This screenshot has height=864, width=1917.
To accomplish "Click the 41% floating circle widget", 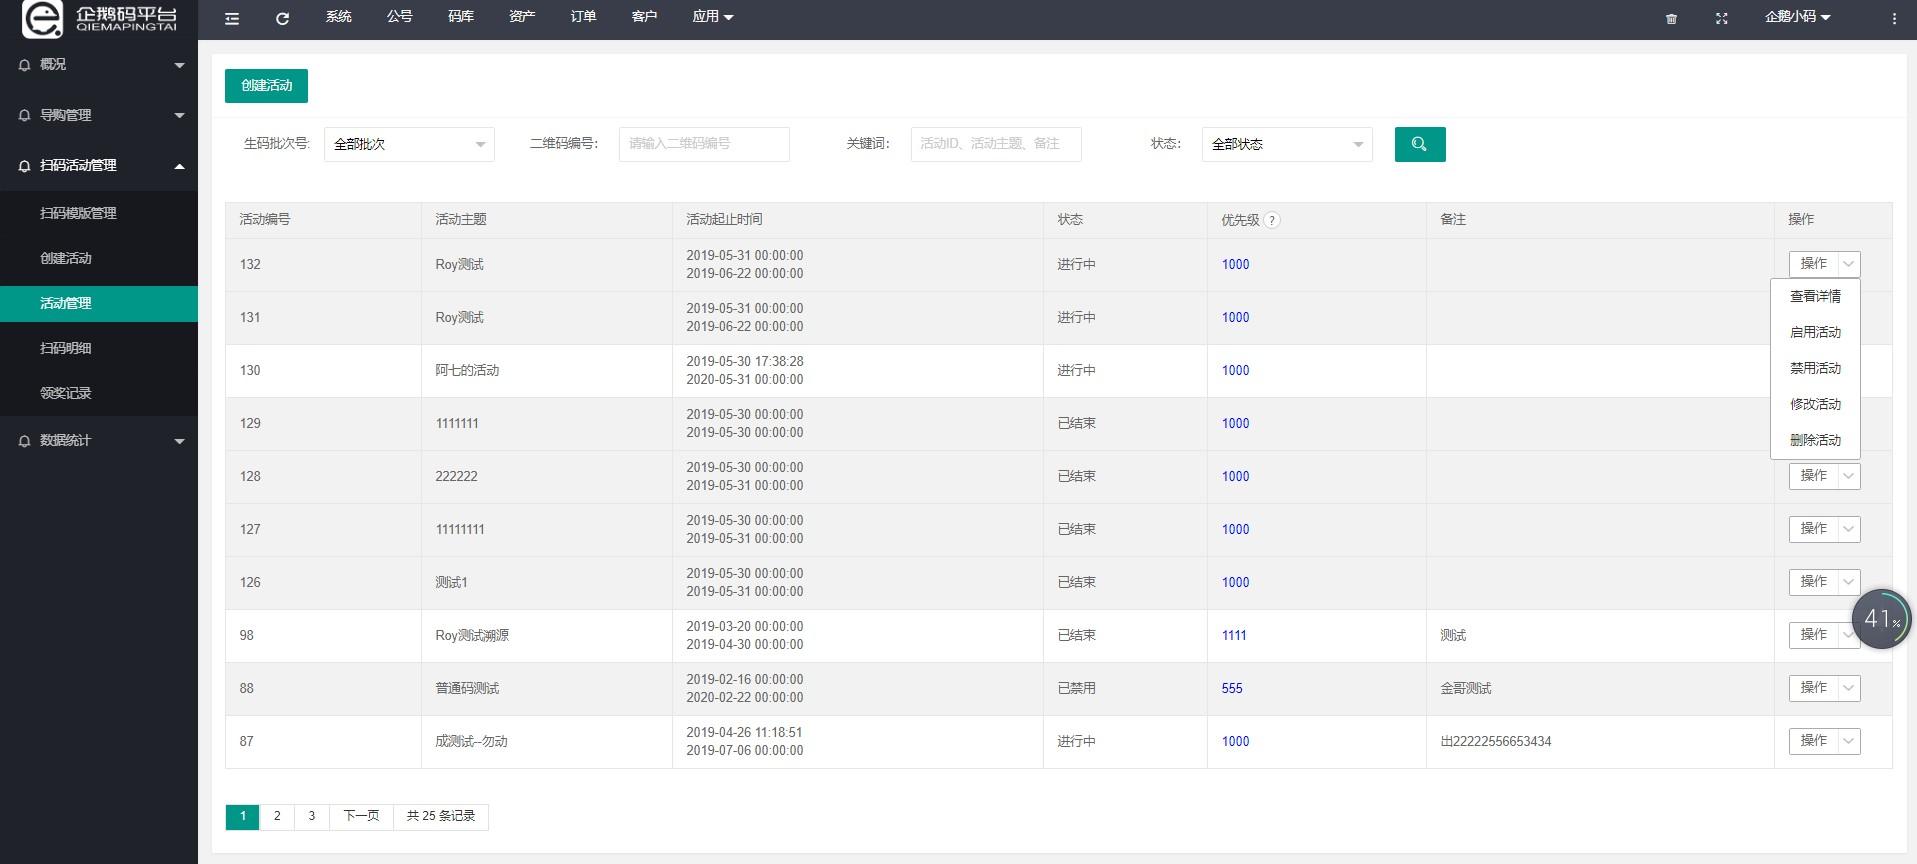I will click(x=1881, y=619).
